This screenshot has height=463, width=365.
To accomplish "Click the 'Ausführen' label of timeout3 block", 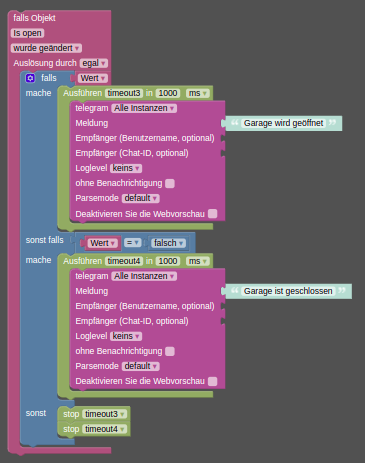I will [x=82, y=93].
